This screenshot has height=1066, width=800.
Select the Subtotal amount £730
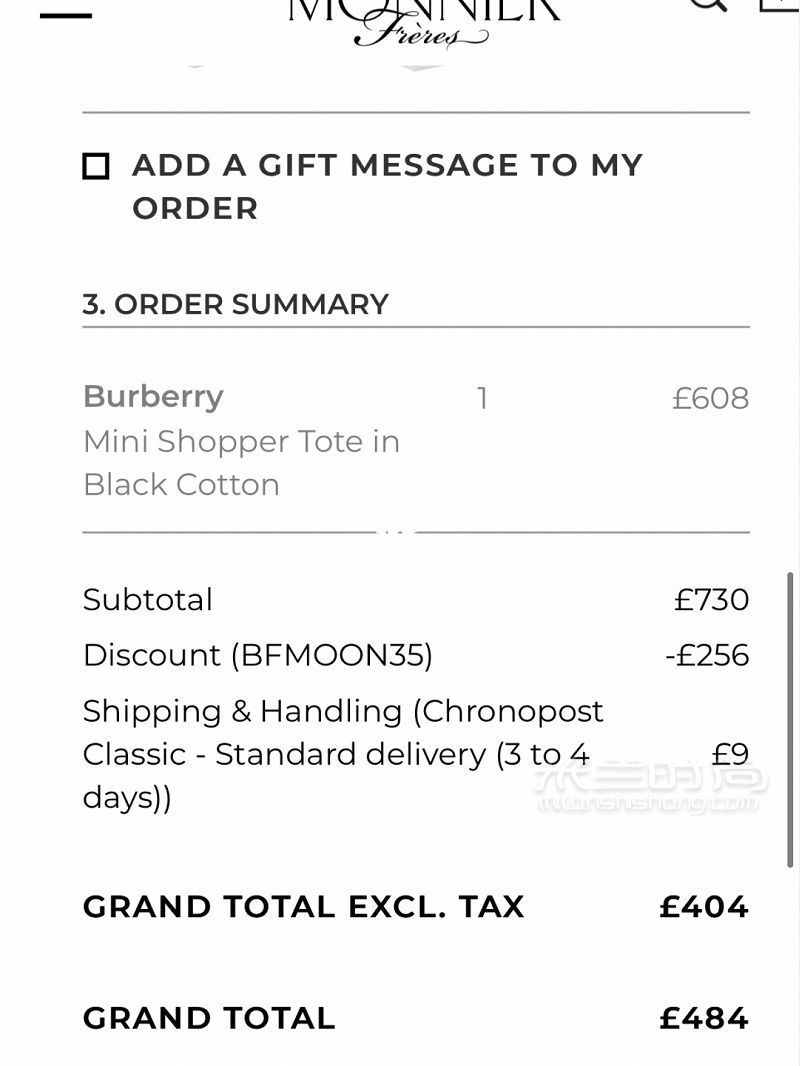point(711,600)
